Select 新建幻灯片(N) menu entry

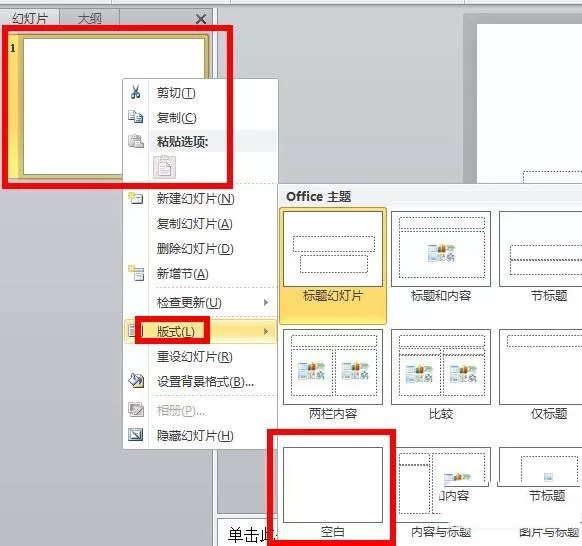point(195,199)
